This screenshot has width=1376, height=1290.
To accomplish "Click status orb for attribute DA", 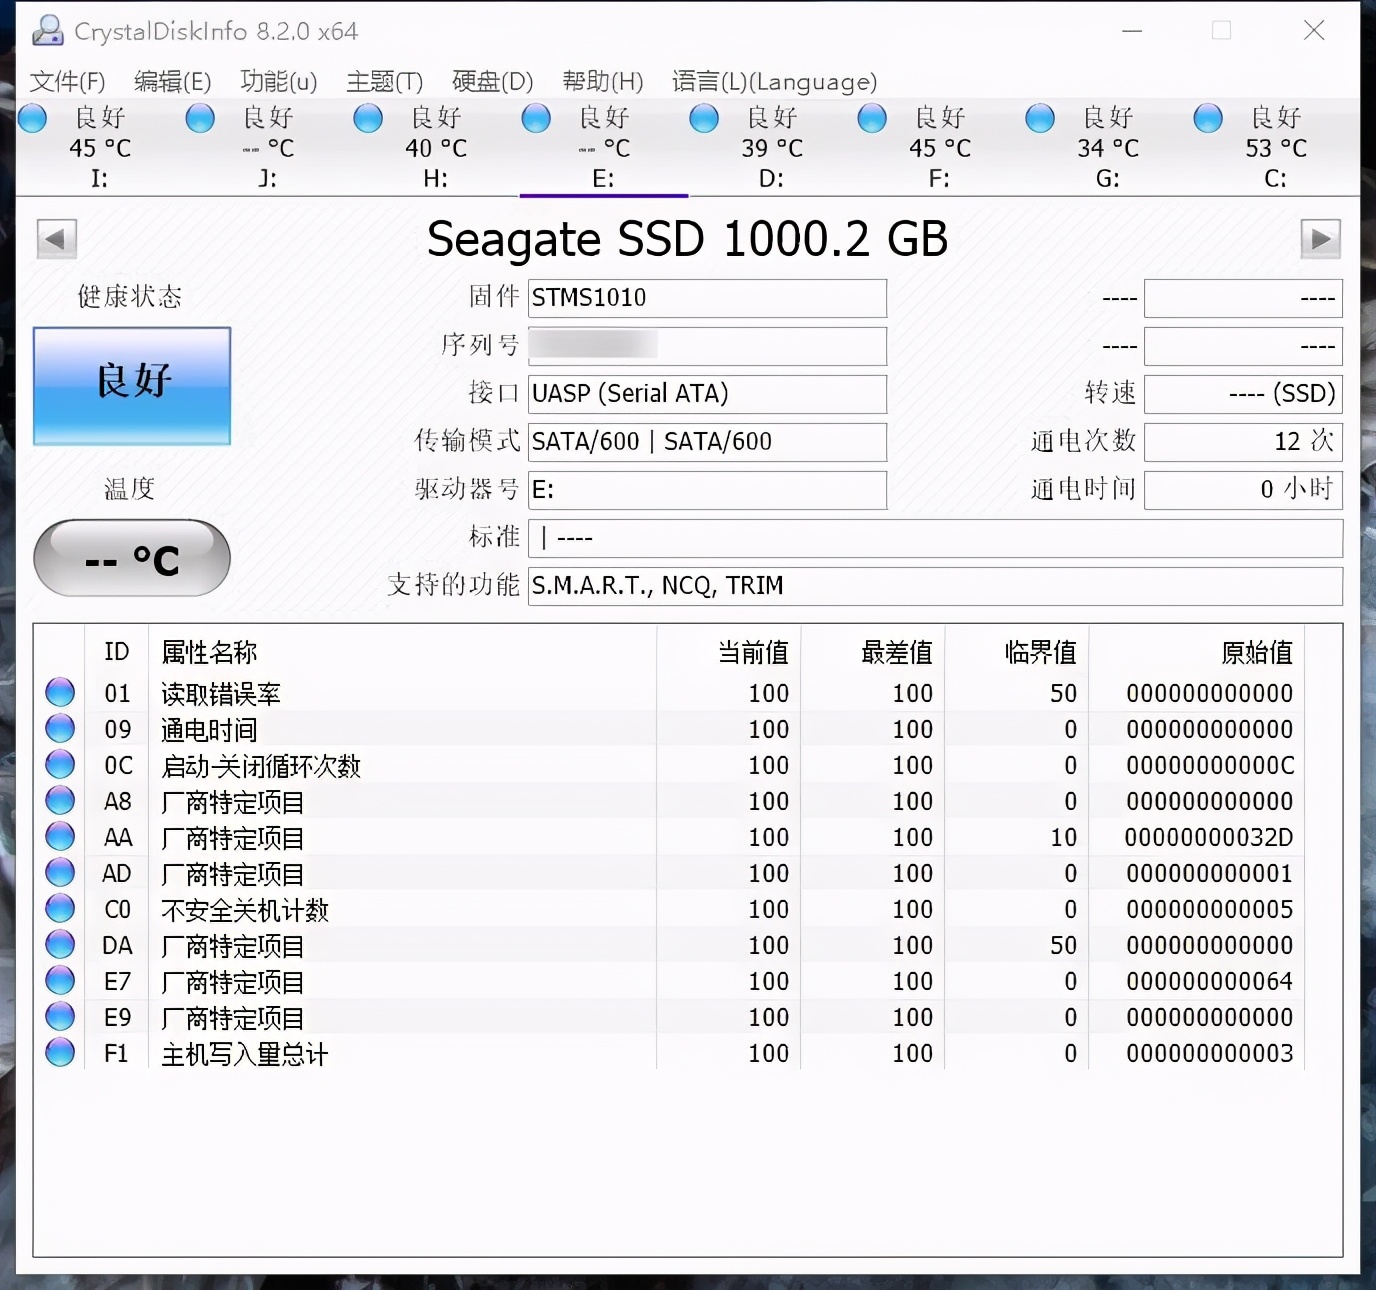I will [x=60, y=944].
